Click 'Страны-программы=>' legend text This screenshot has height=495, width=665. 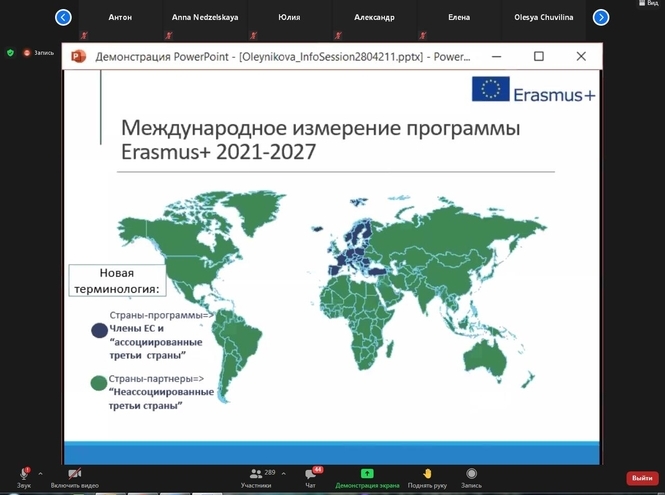tap(162, 315)
